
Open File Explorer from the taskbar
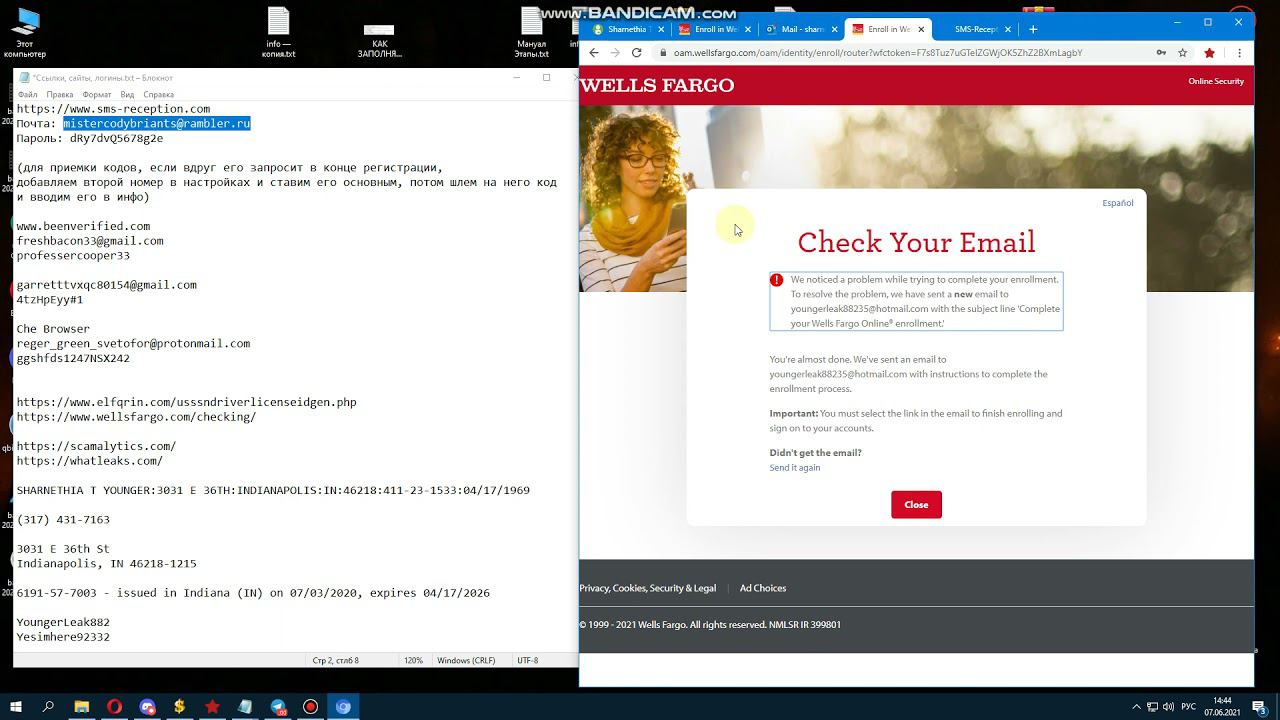81,707
